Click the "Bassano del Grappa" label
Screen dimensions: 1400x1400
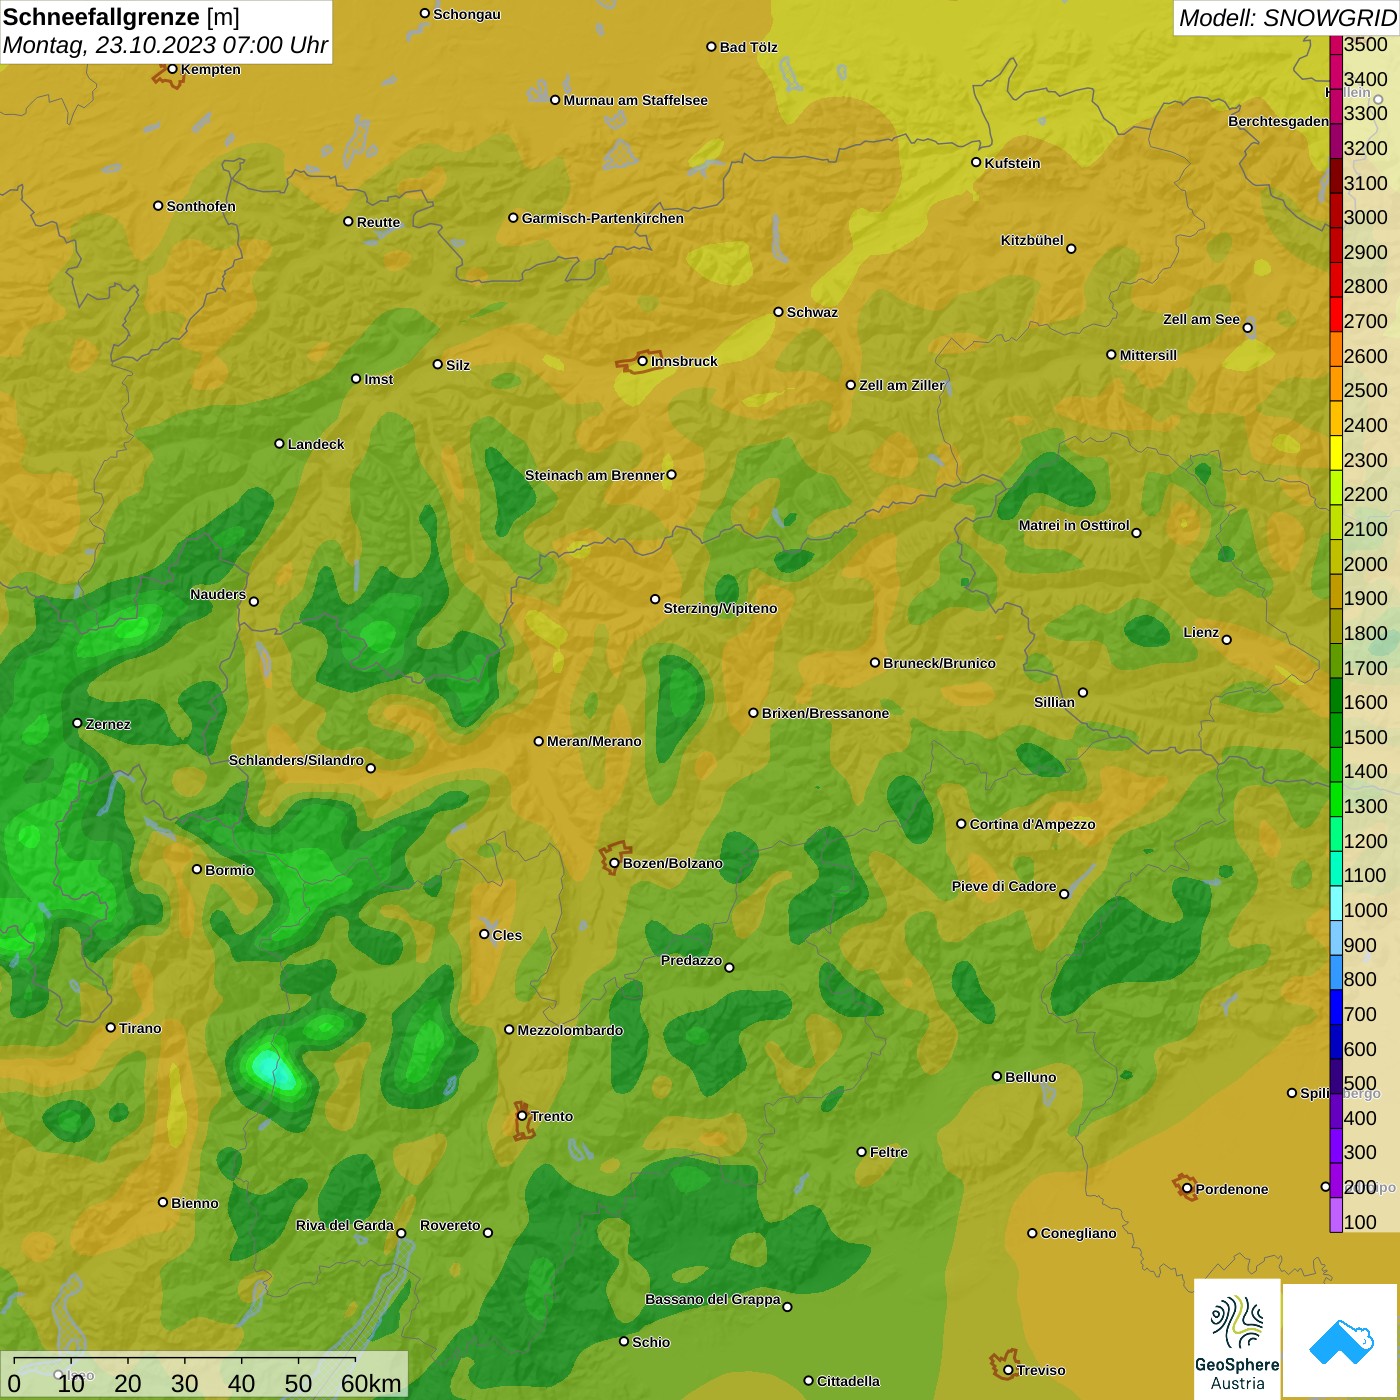tap(713, 1299)
